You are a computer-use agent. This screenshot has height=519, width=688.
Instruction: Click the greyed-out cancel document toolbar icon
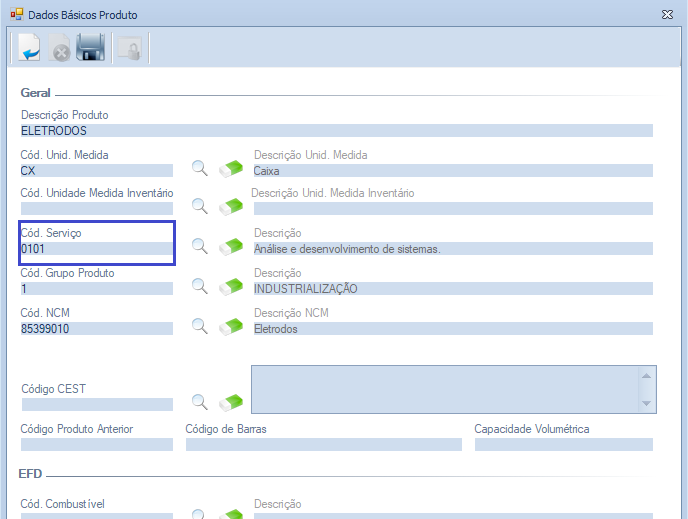60,47
